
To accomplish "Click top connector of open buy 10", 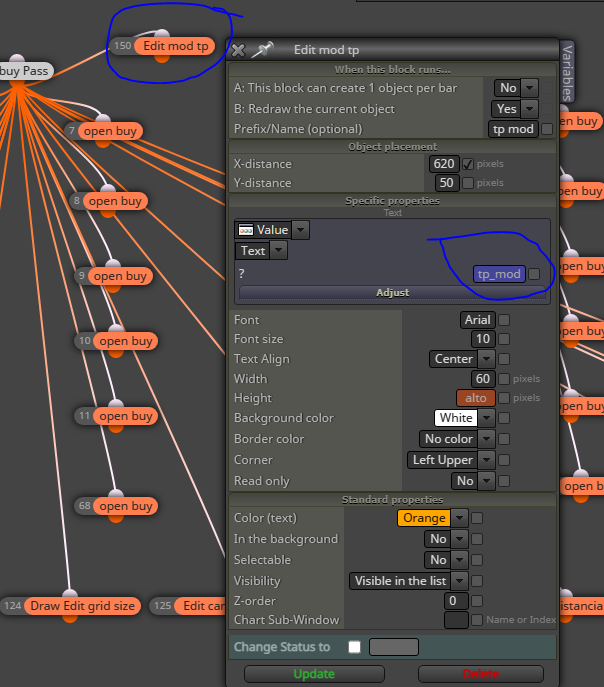I will (116, 329).
